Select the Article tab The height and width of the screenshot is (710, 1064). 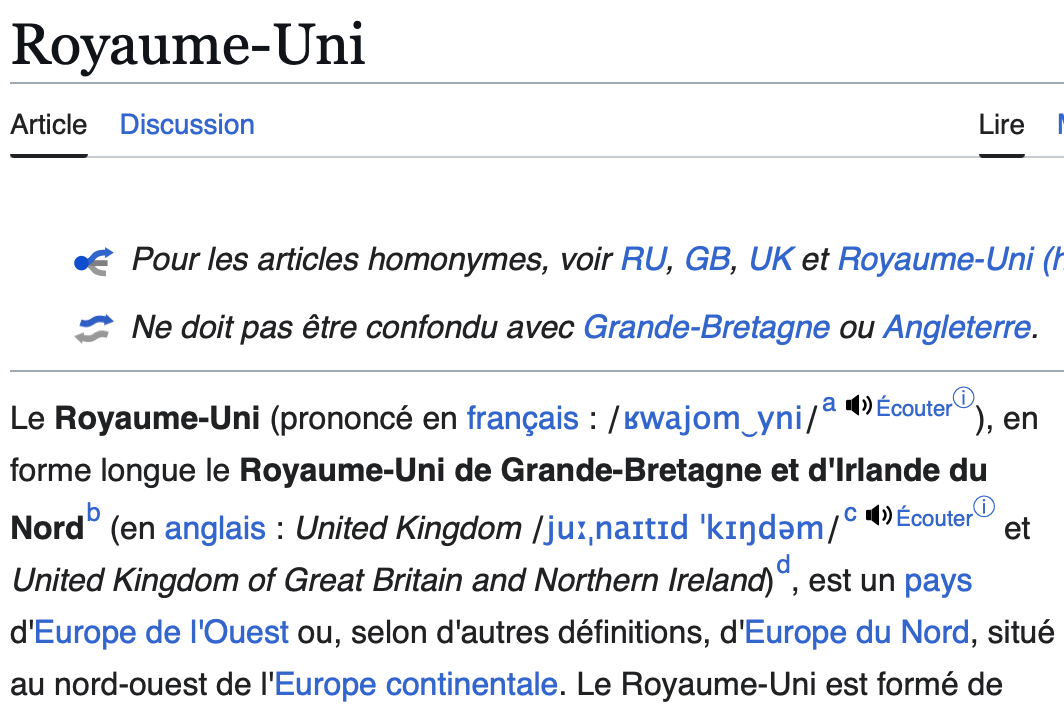[x=49, y=125]
